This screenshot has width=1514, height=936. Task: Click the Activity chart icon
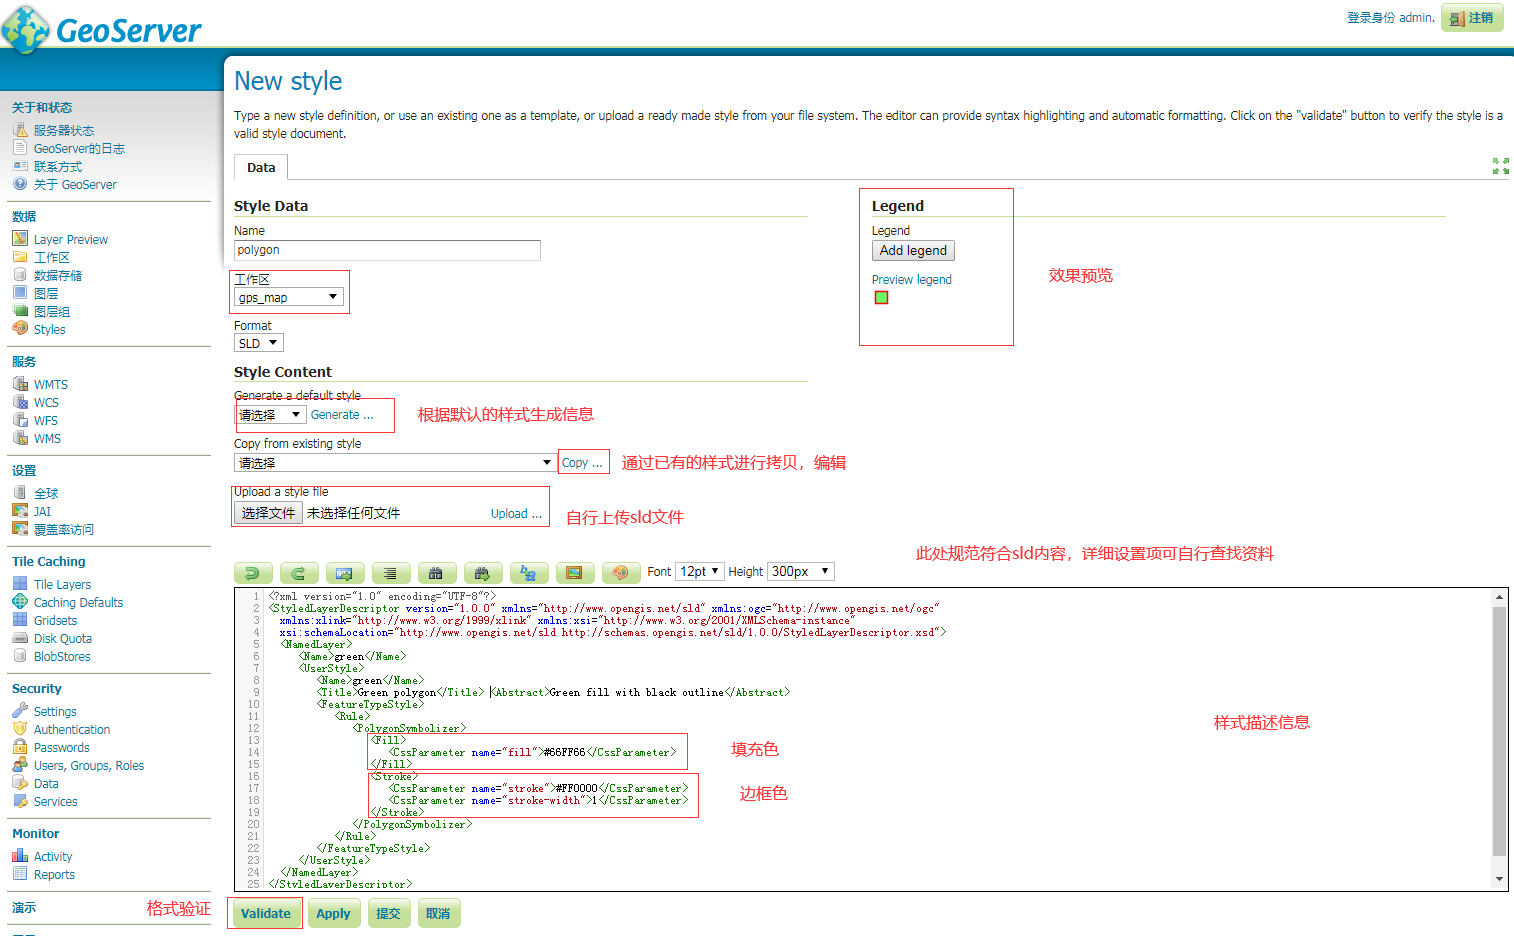20,856
